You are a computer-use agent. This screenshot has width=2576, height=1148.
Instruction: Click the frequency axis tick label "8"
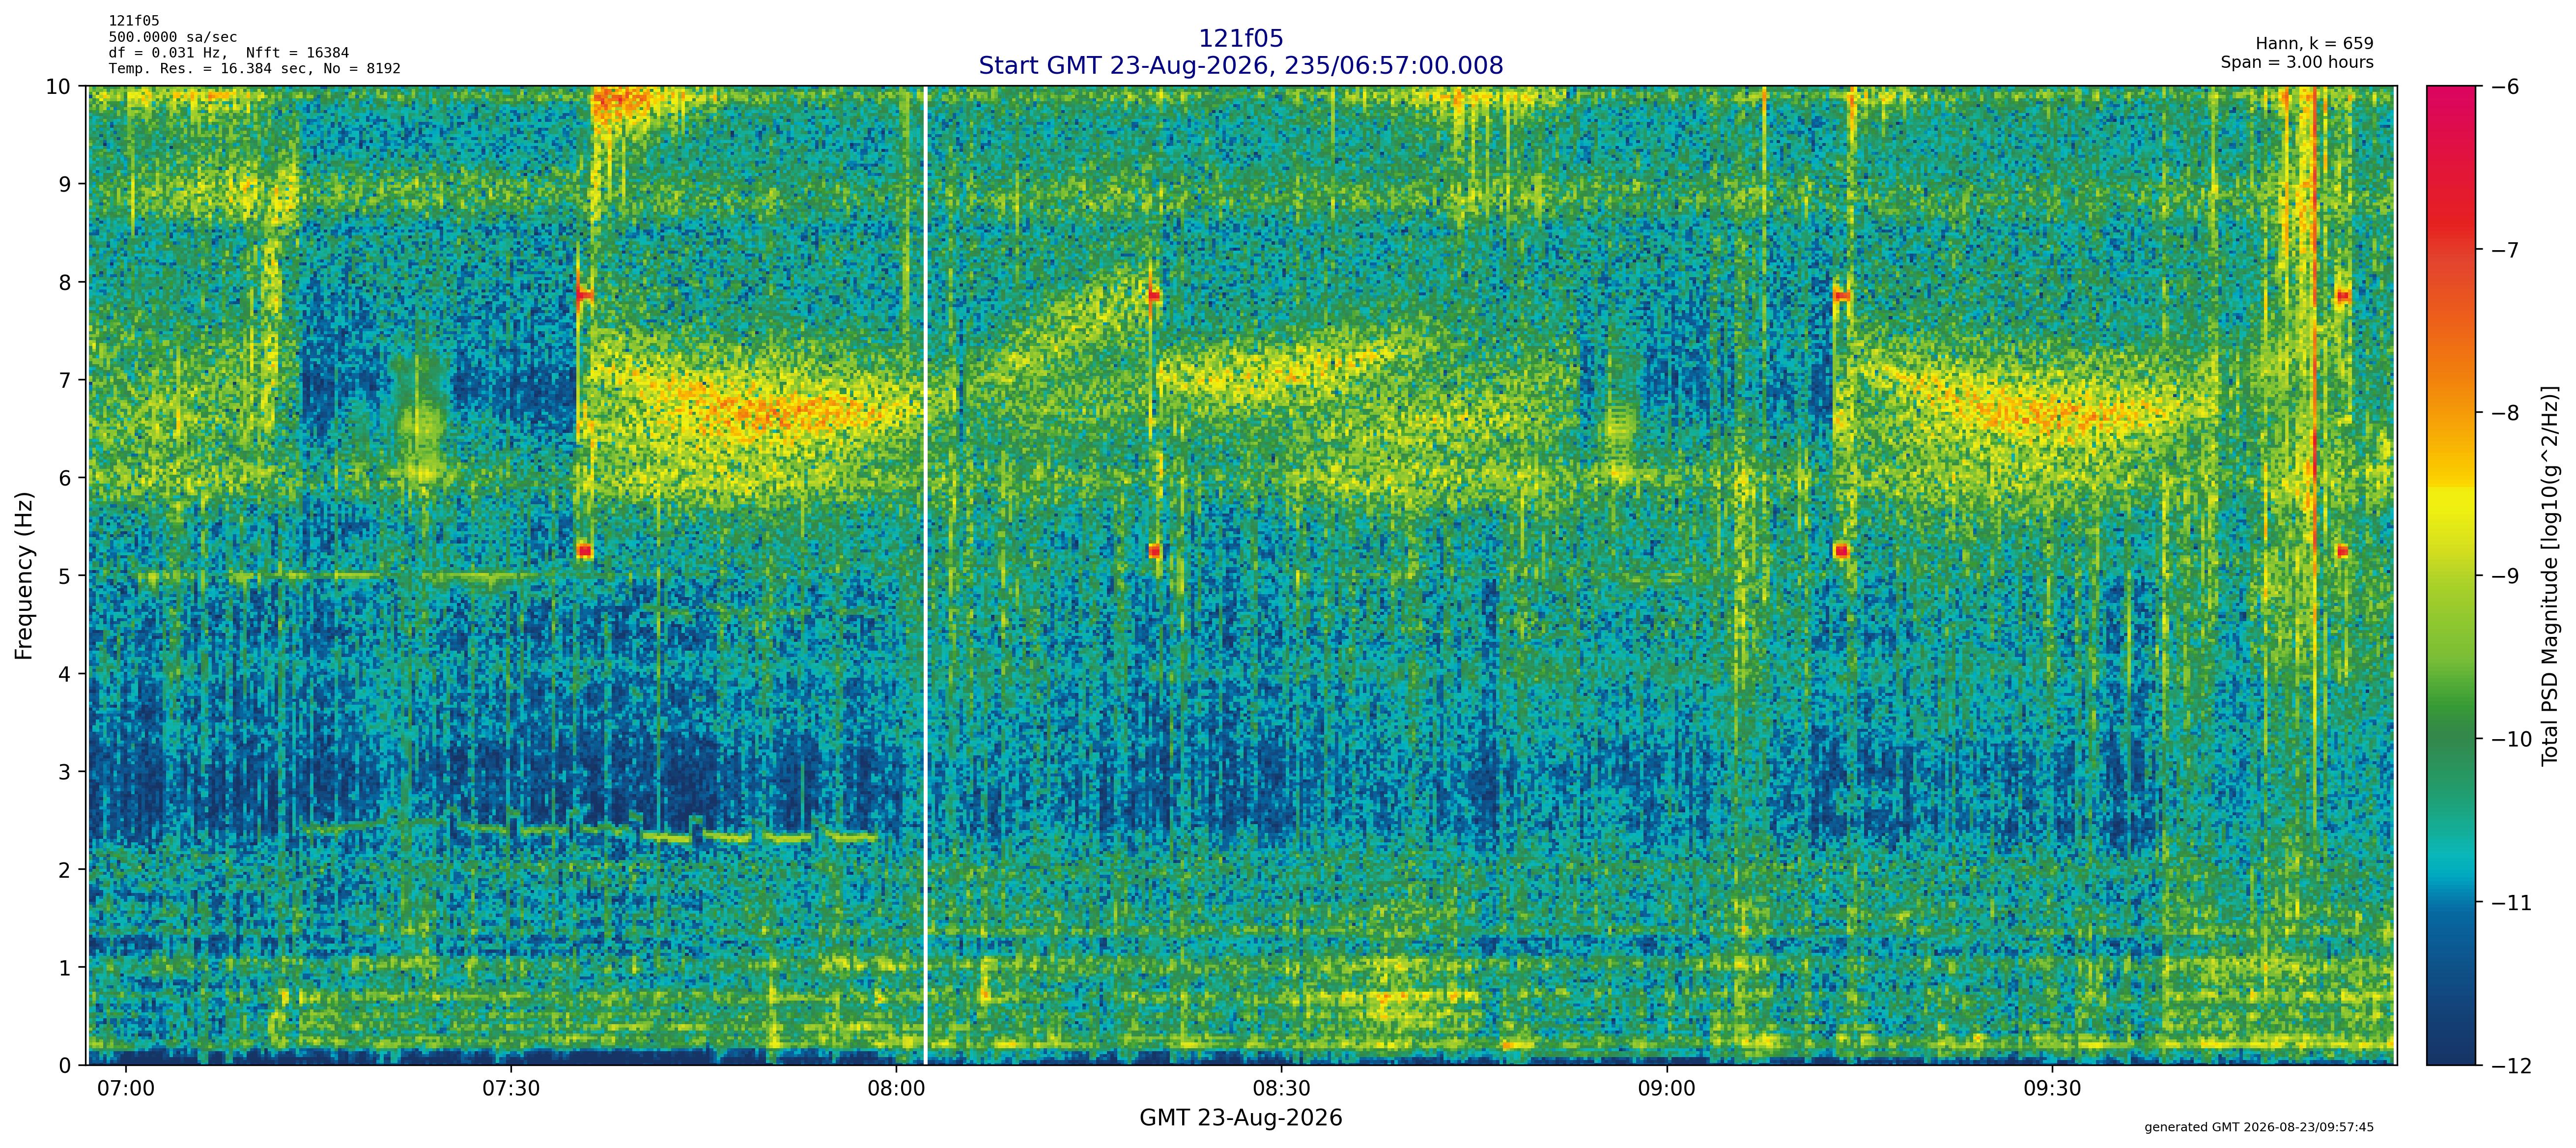pyautogui.click(x=65, y=283)
